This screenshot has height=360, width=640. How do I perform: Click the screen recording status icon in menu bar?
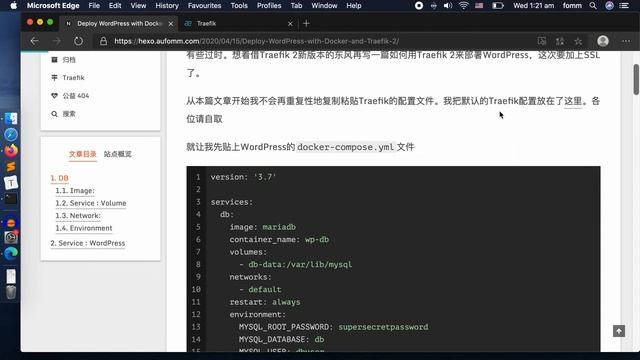(x=419, y=6)
